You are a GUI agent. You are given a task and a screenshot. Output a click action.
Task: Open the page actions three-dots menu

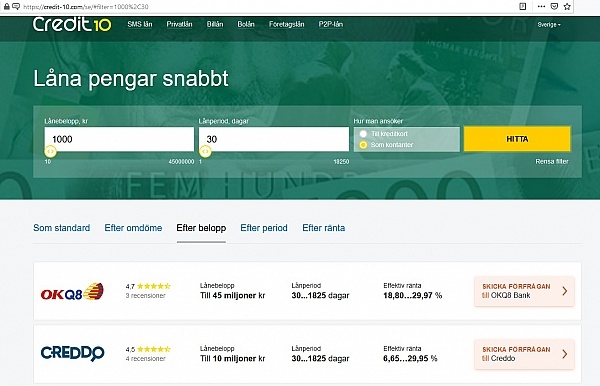[541, 6]
